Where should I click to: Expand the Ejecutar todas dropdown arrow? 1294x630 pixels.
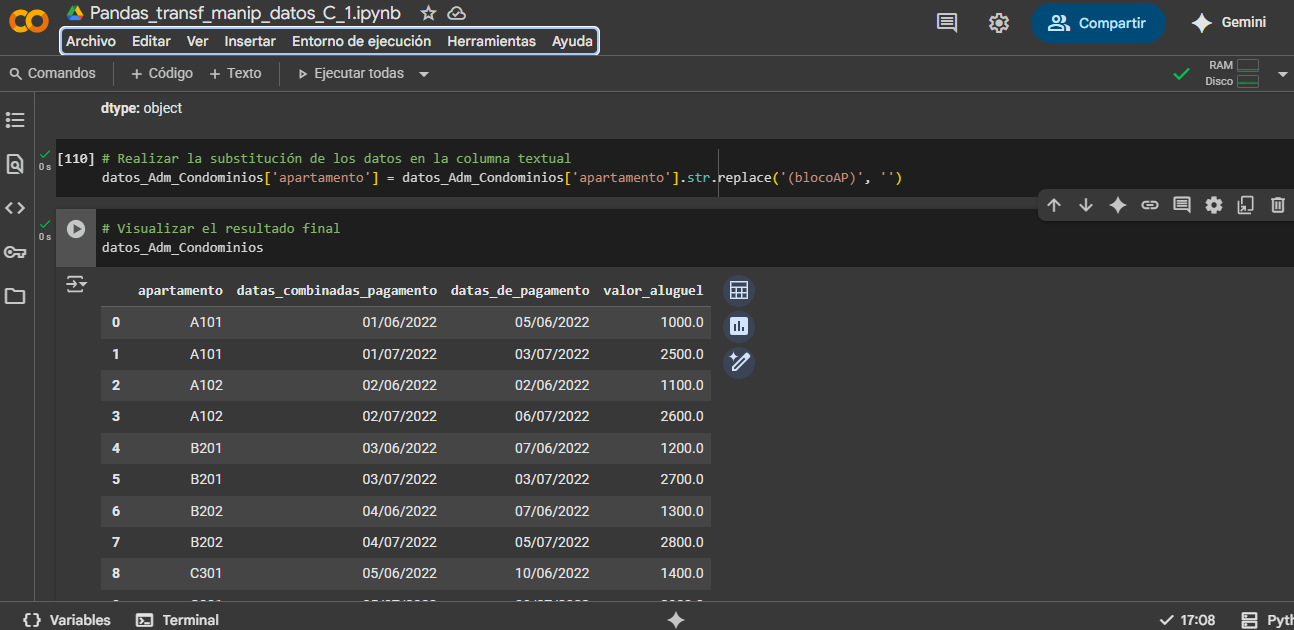coord(424,74)
